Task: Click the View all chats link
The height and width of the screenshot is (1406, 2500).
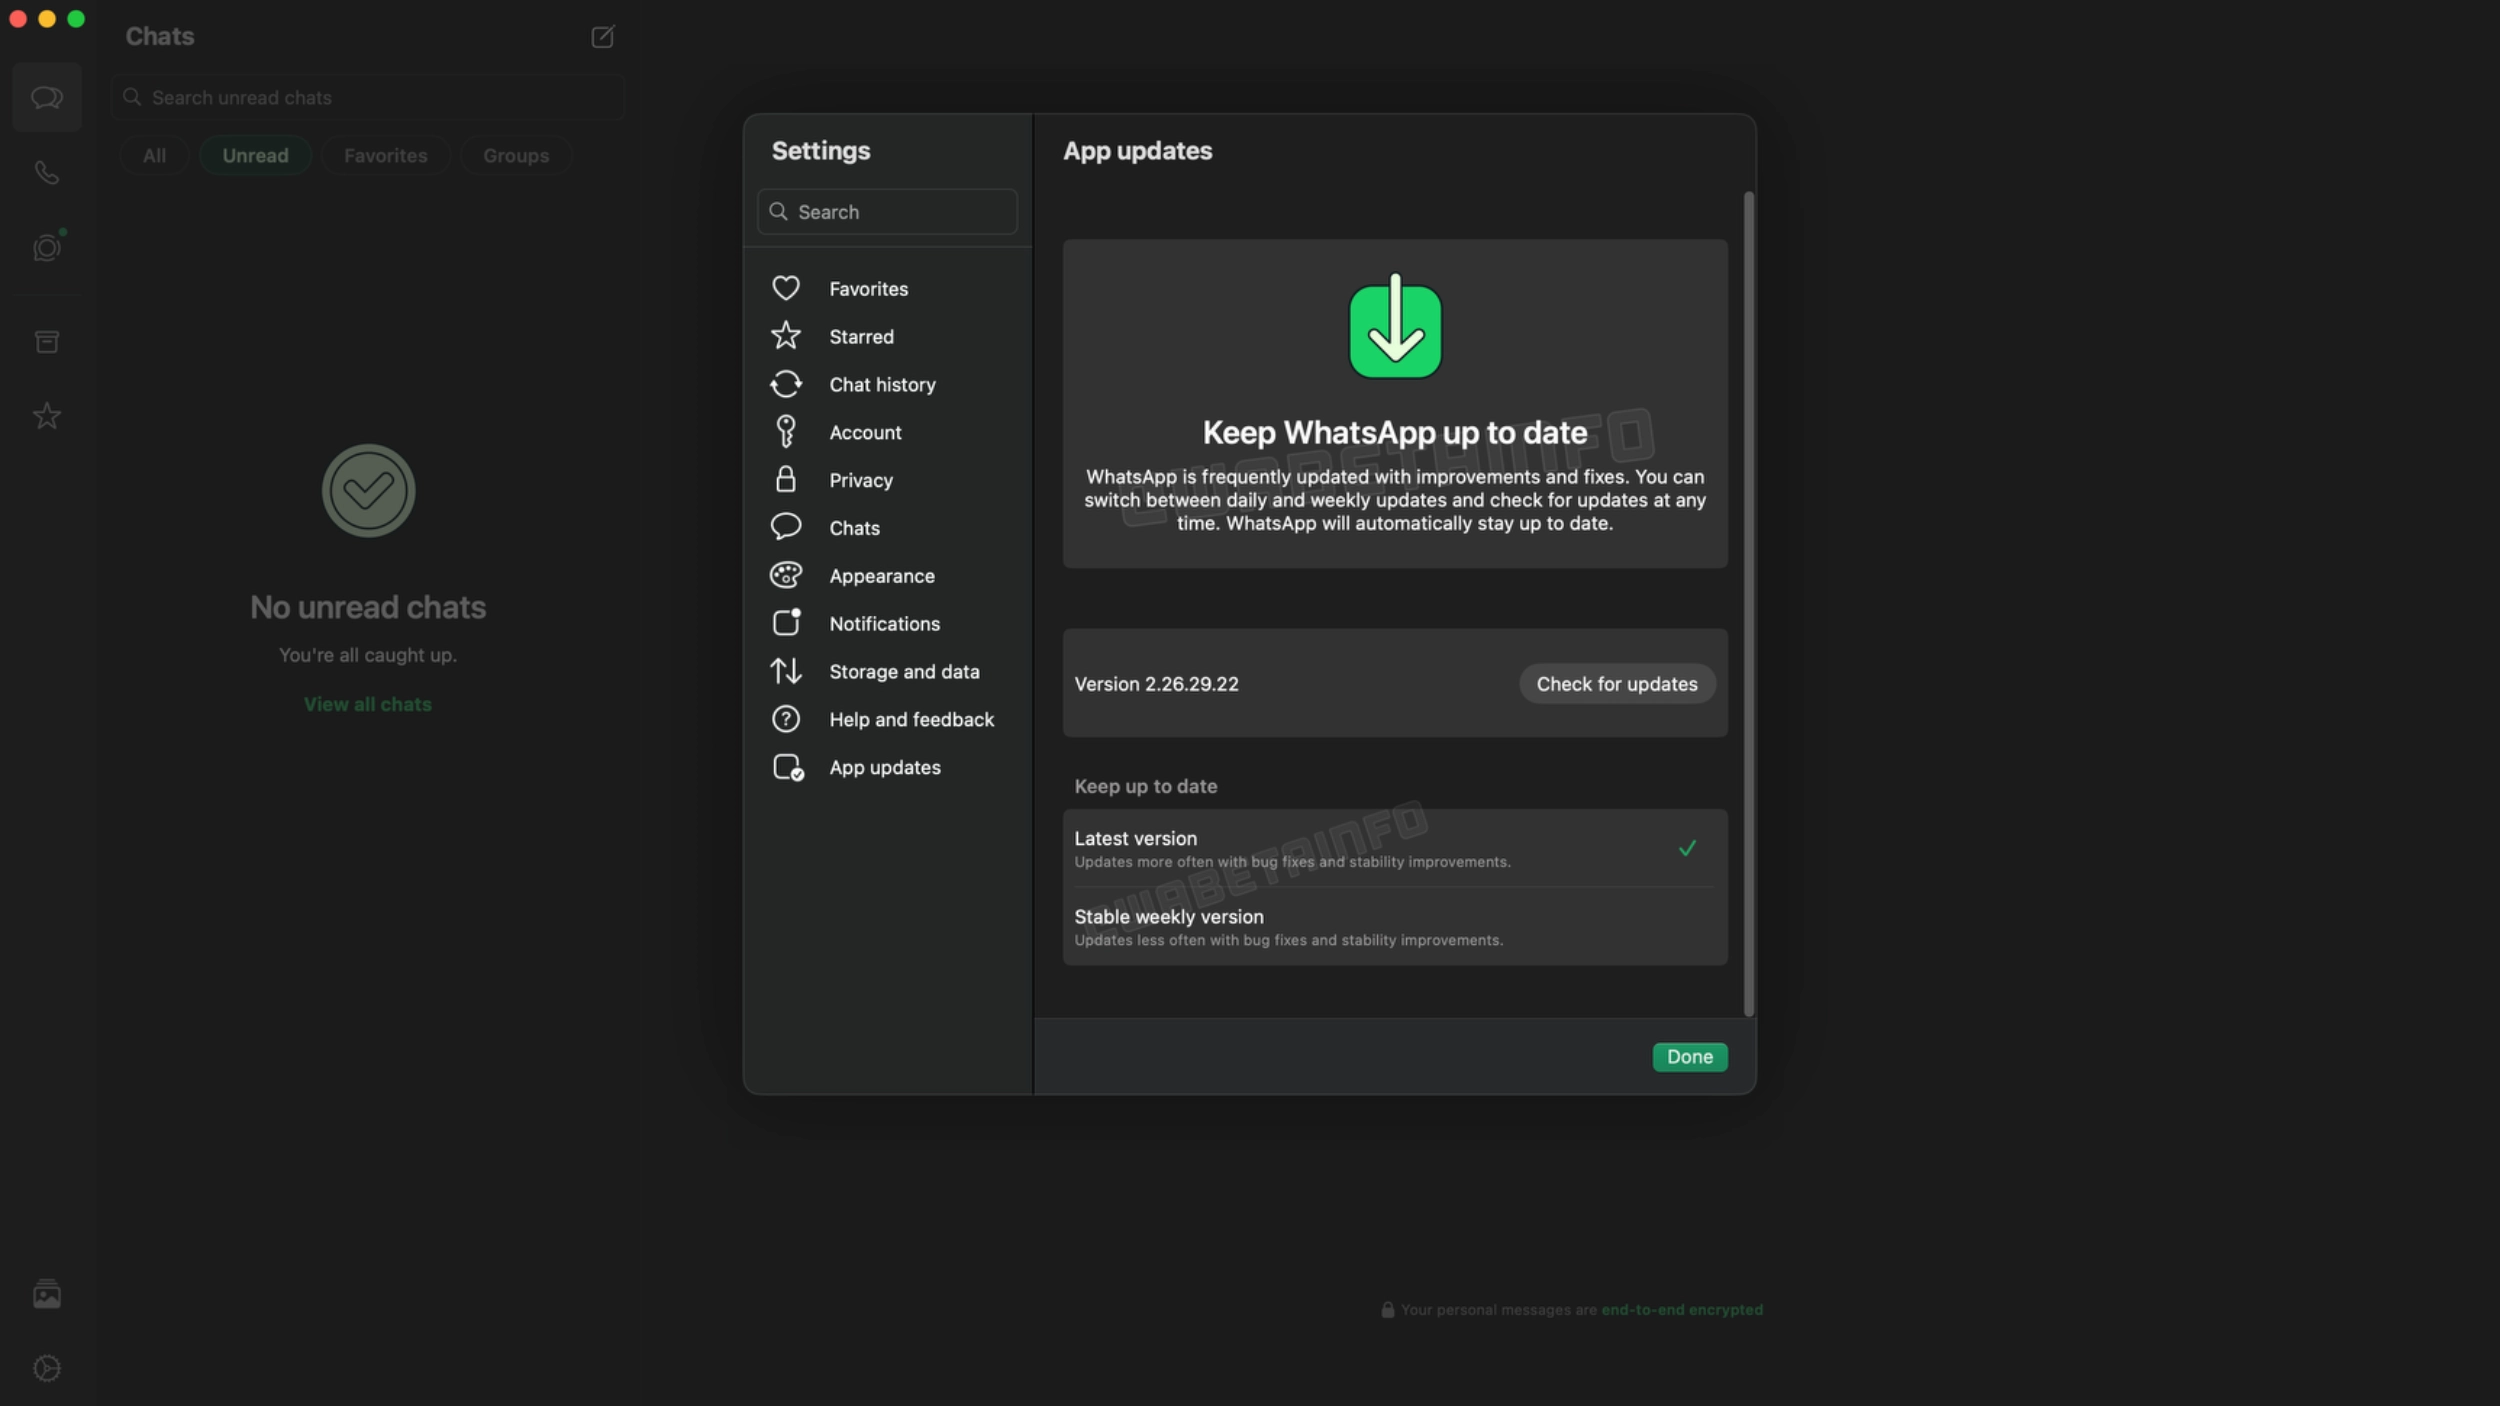Action: pos(368,704)
